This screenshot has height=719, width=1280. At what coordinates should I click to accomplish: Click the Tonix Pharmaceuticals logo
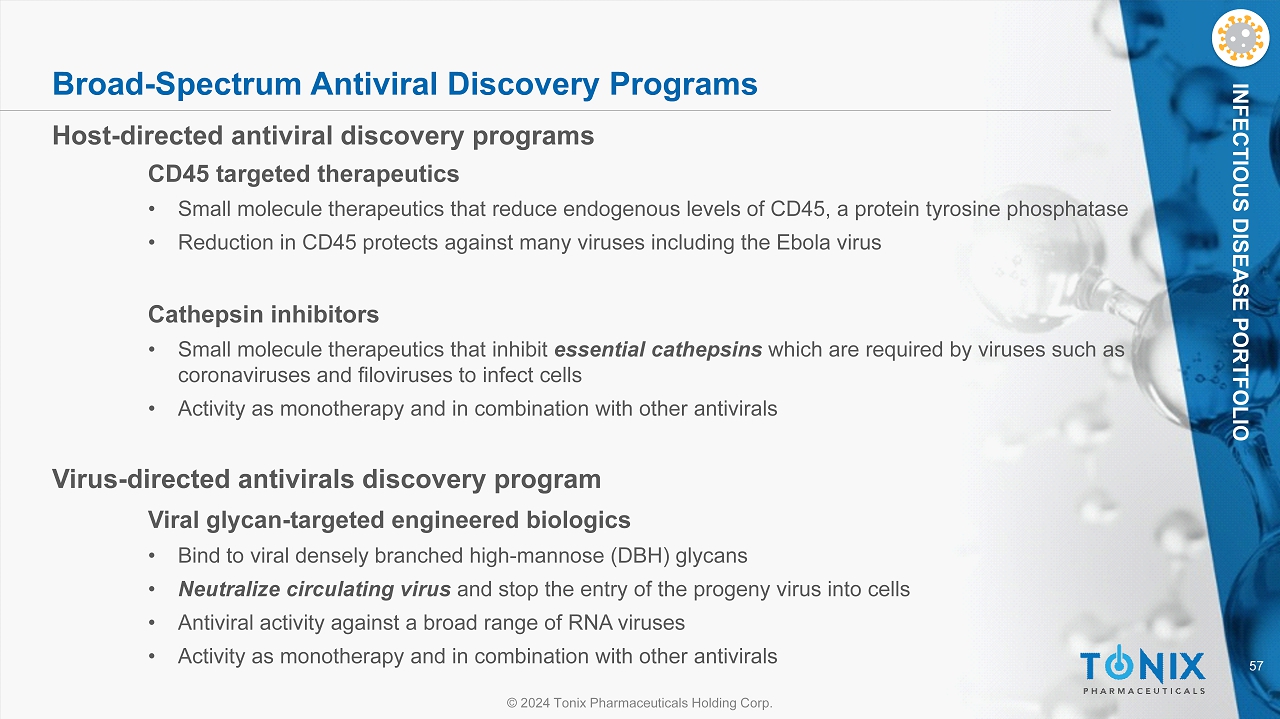(x=1143, y=671)
